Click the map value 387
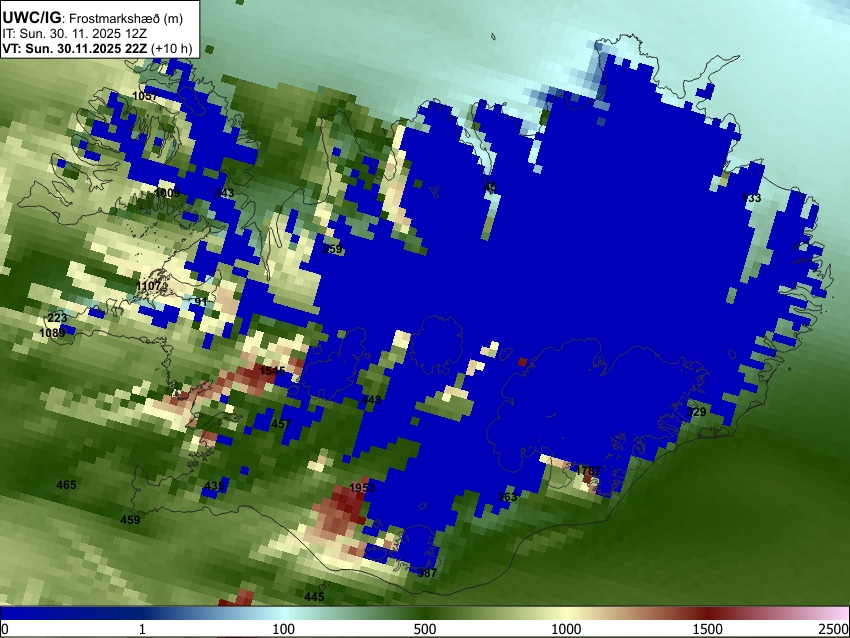The image size is (850, 638). coord(427,572)
